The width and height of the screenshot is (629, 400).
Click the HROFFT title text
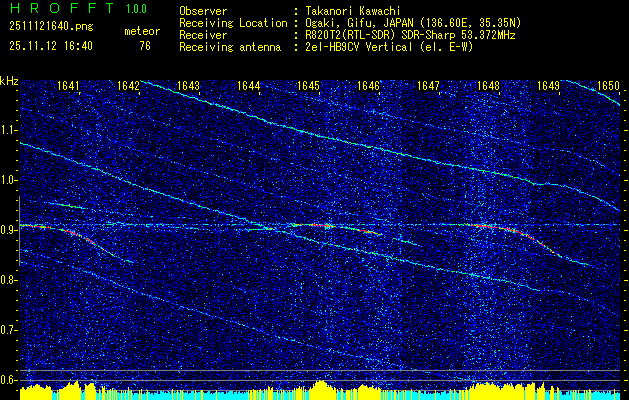pyautogui.click(x=56, y=10)
